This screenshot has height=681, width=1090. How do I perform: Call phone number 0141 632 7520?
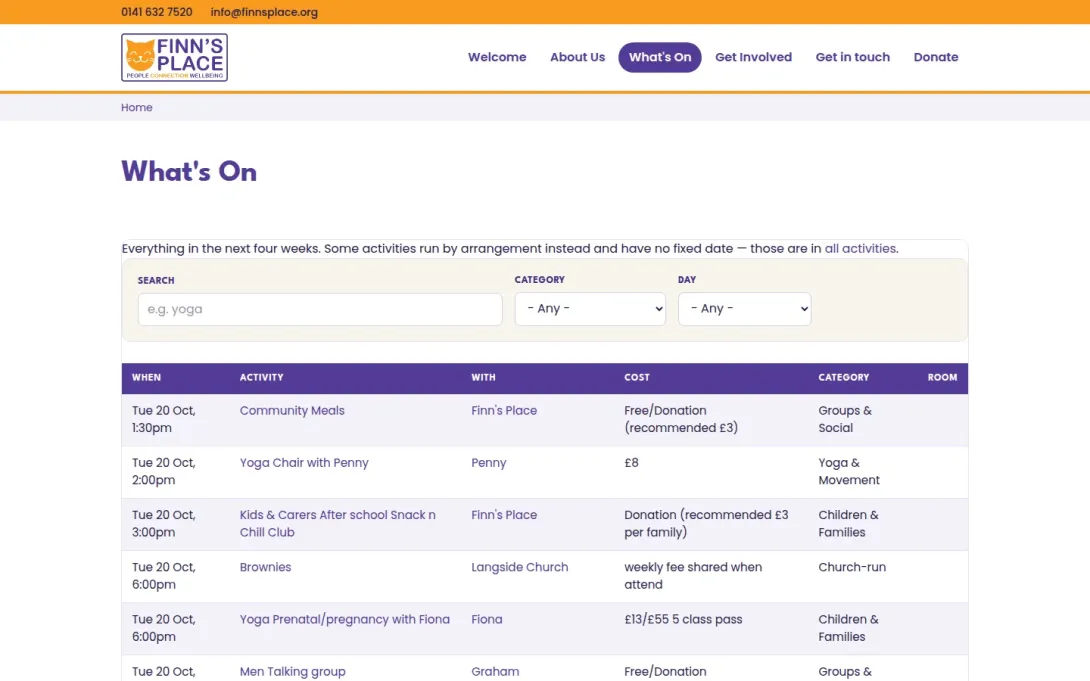pos(156,12)
